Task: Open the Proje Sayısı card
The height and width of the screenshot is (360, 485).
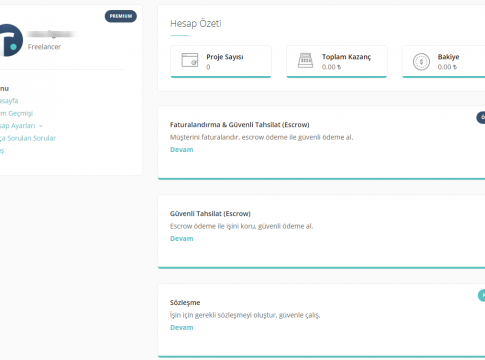Action: pos(221,62)
